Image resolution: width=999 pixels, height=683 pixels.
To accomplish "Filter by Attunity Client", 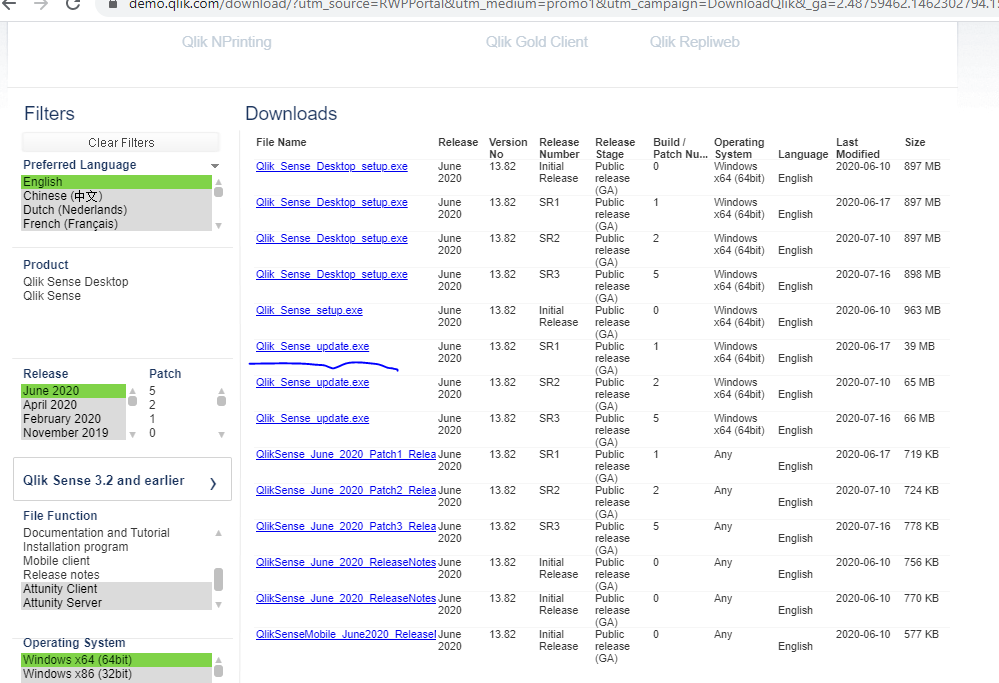I will (117, 589).
